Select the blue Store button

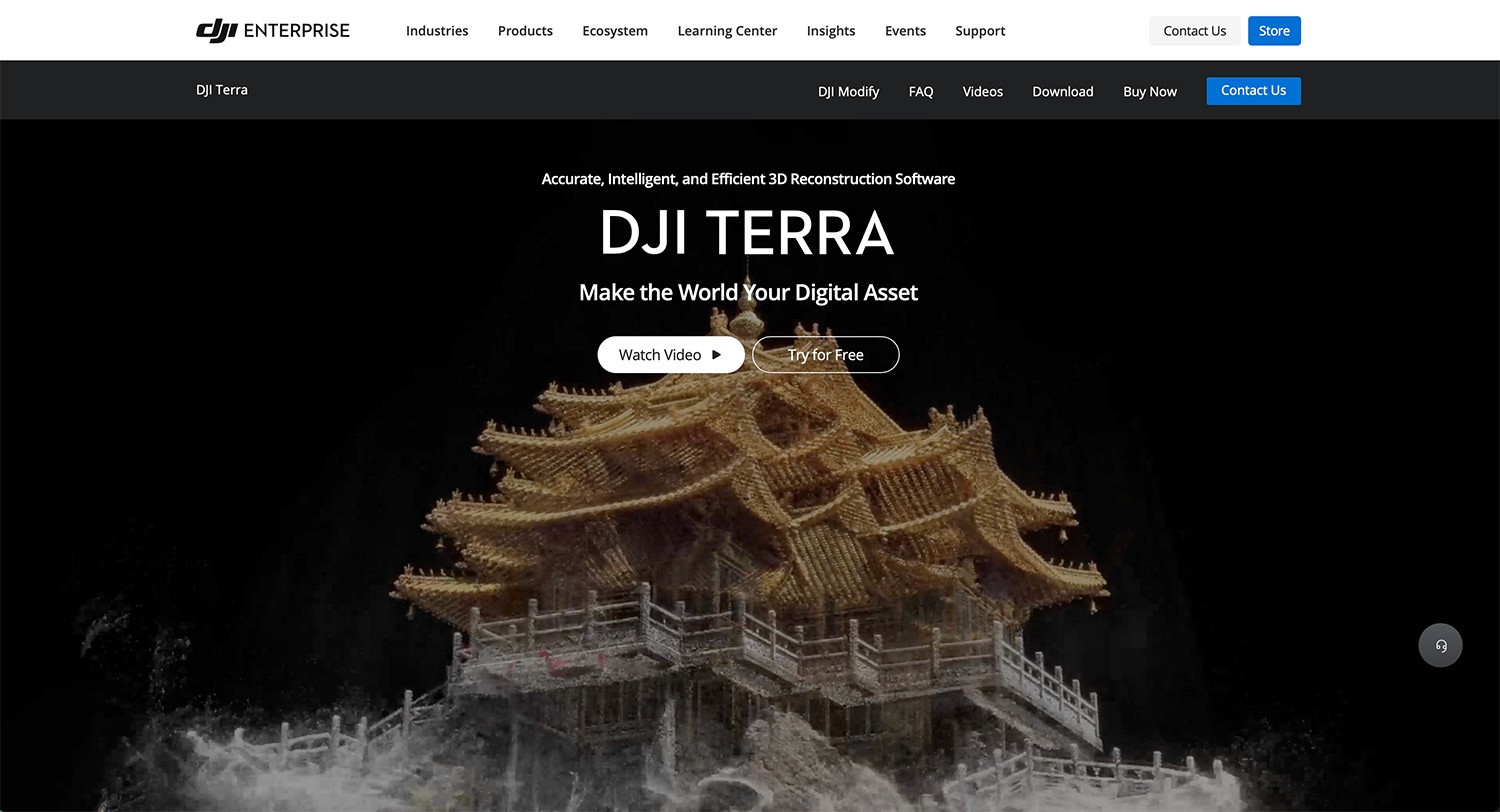[1274, 30]
